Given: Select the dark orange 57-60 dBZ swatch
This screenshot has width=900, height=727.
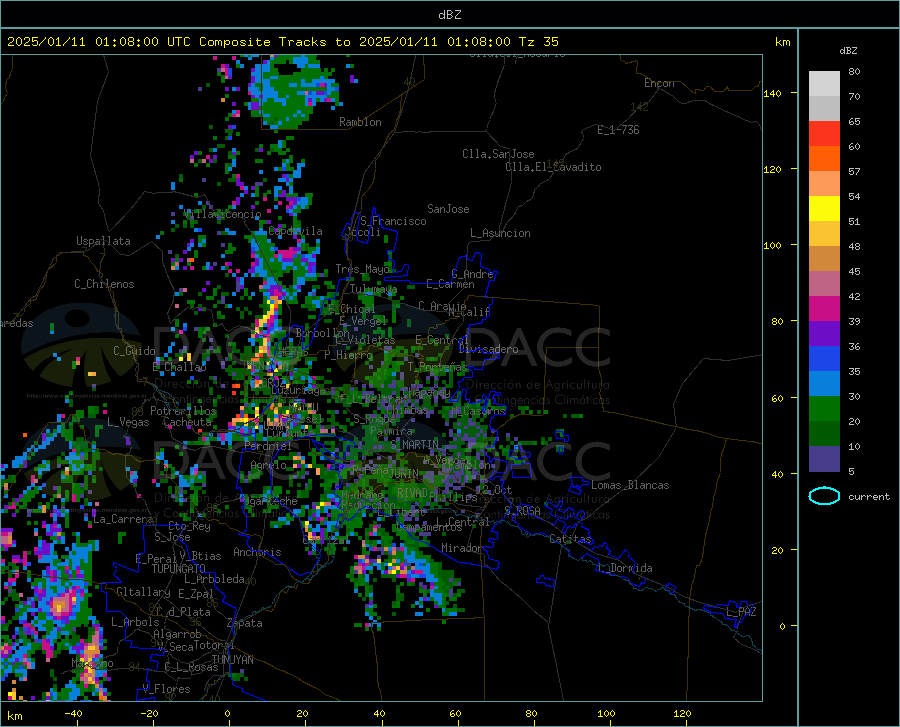Looking at the screenshot, I should (x=824, y=159).
